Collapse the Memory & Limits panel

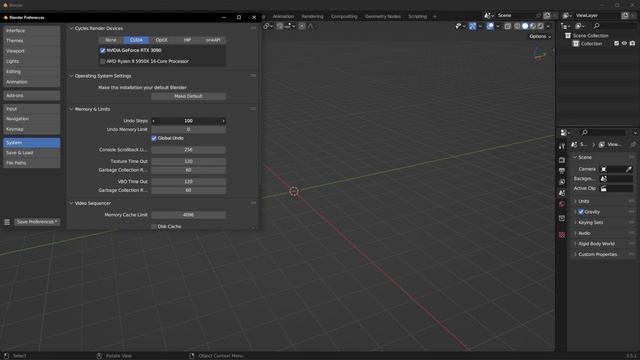[71, 109]
